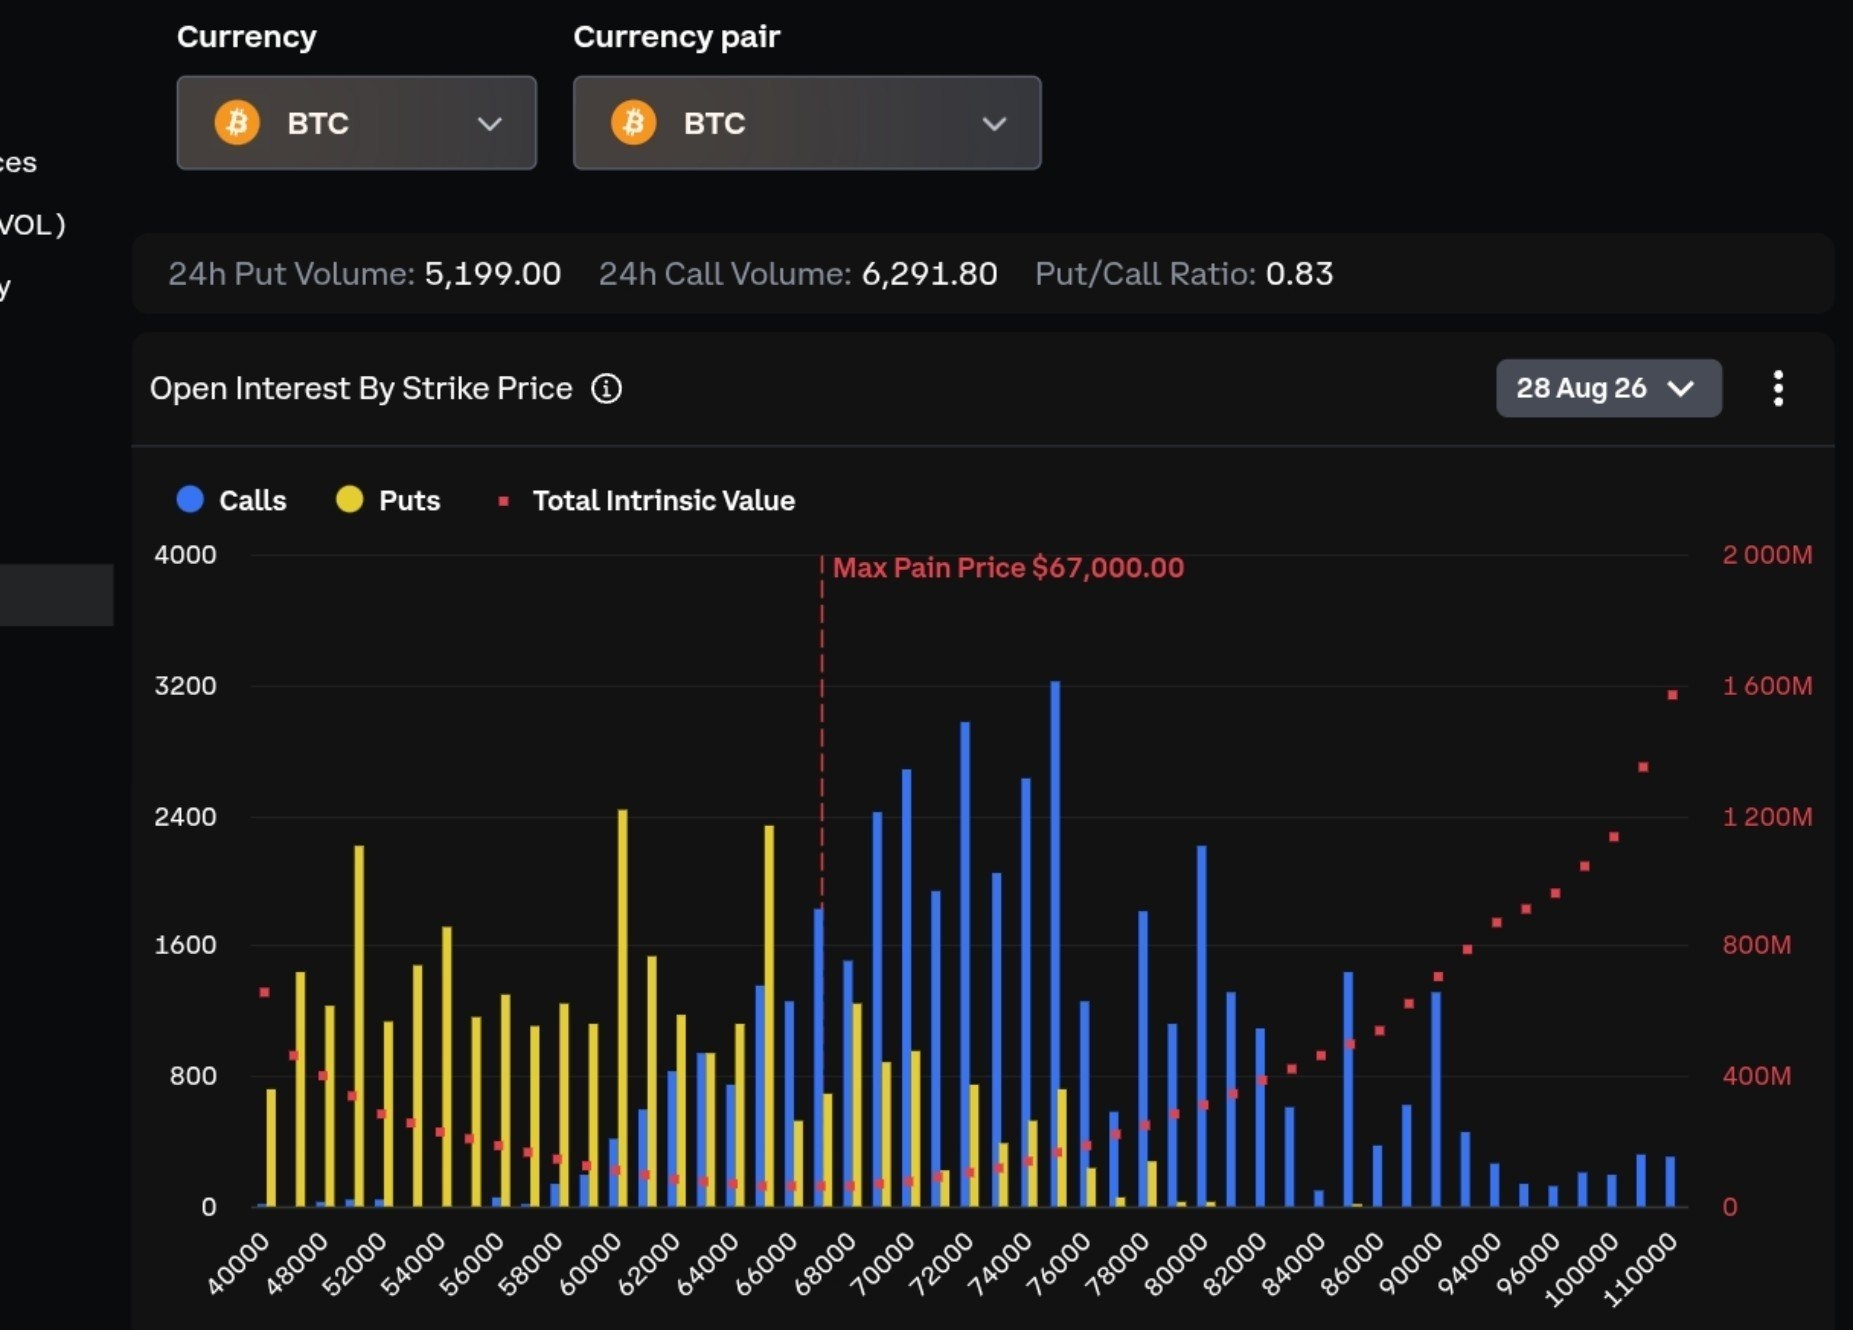Click the blue Calls legend dot
Screen dimensions: 1853x1330
(190, 499)
